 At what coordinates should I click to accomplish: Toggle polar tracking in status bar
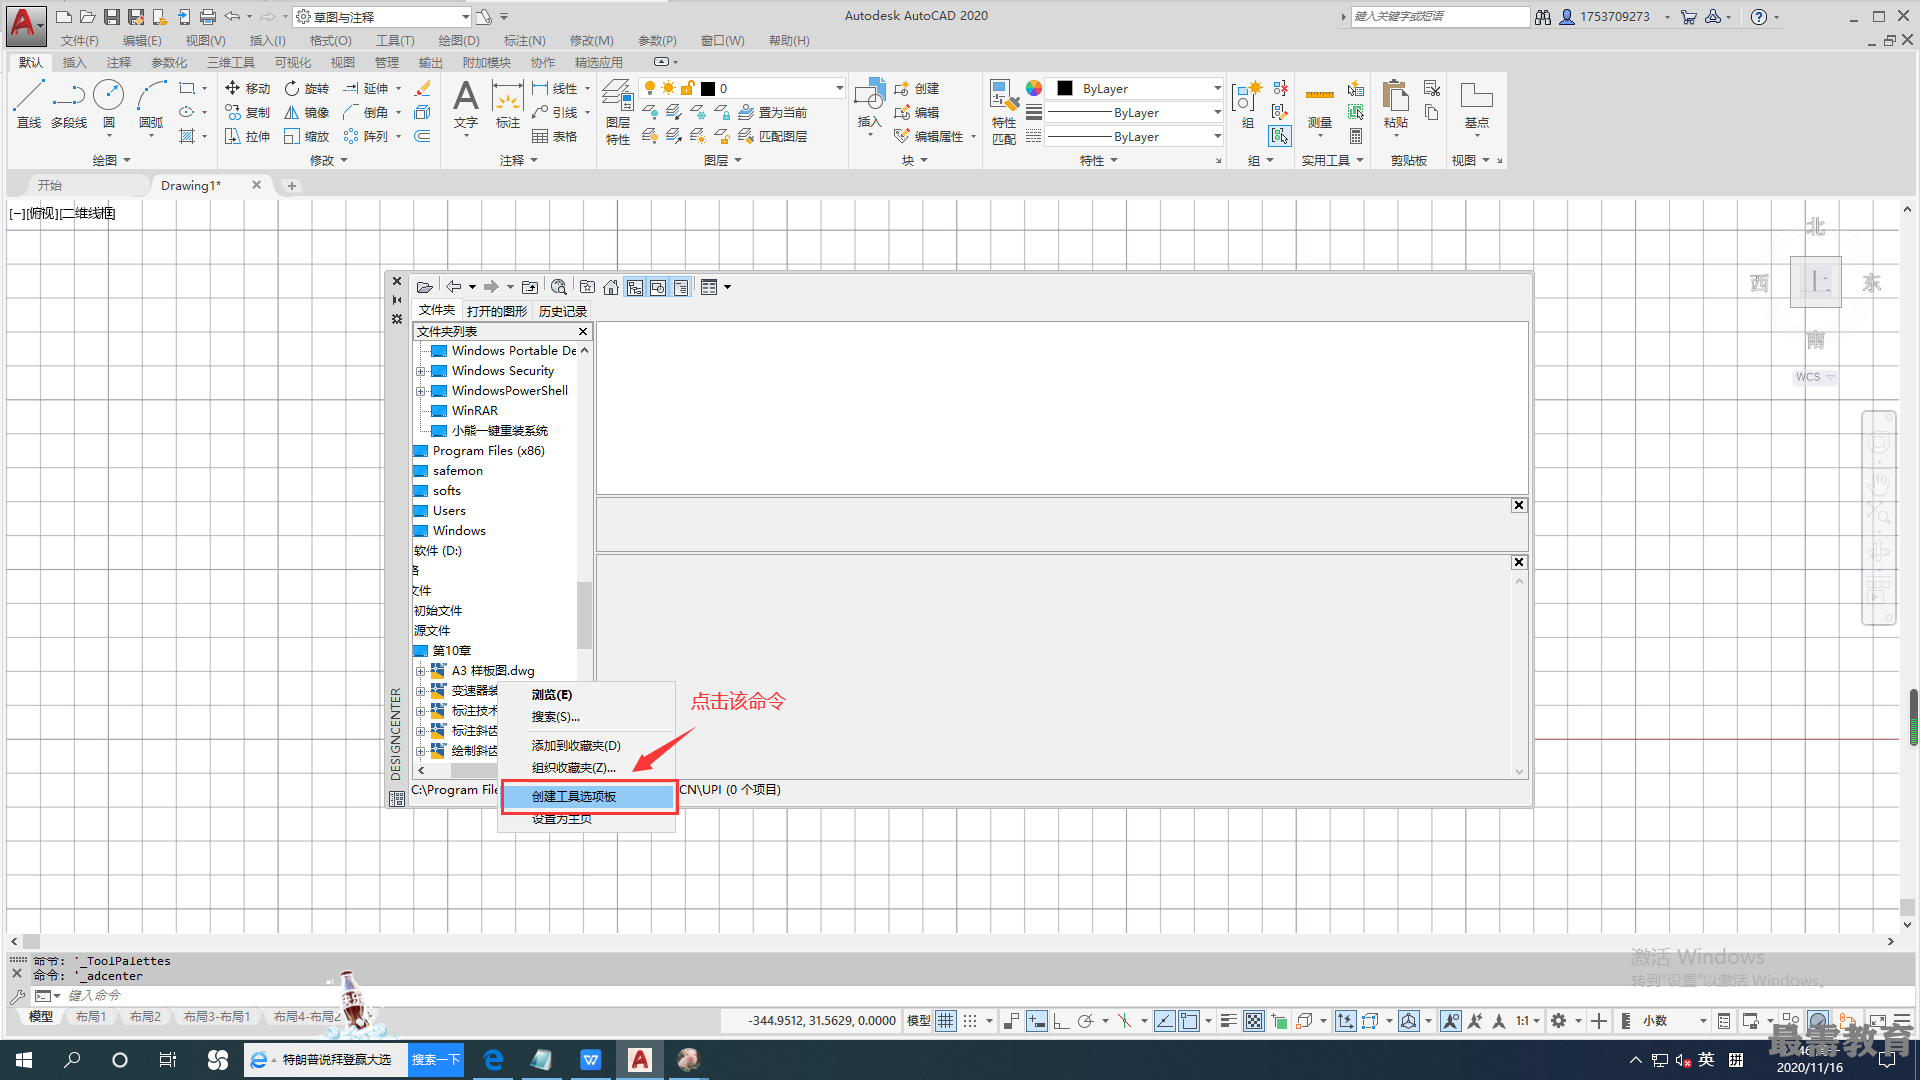1085,1020
